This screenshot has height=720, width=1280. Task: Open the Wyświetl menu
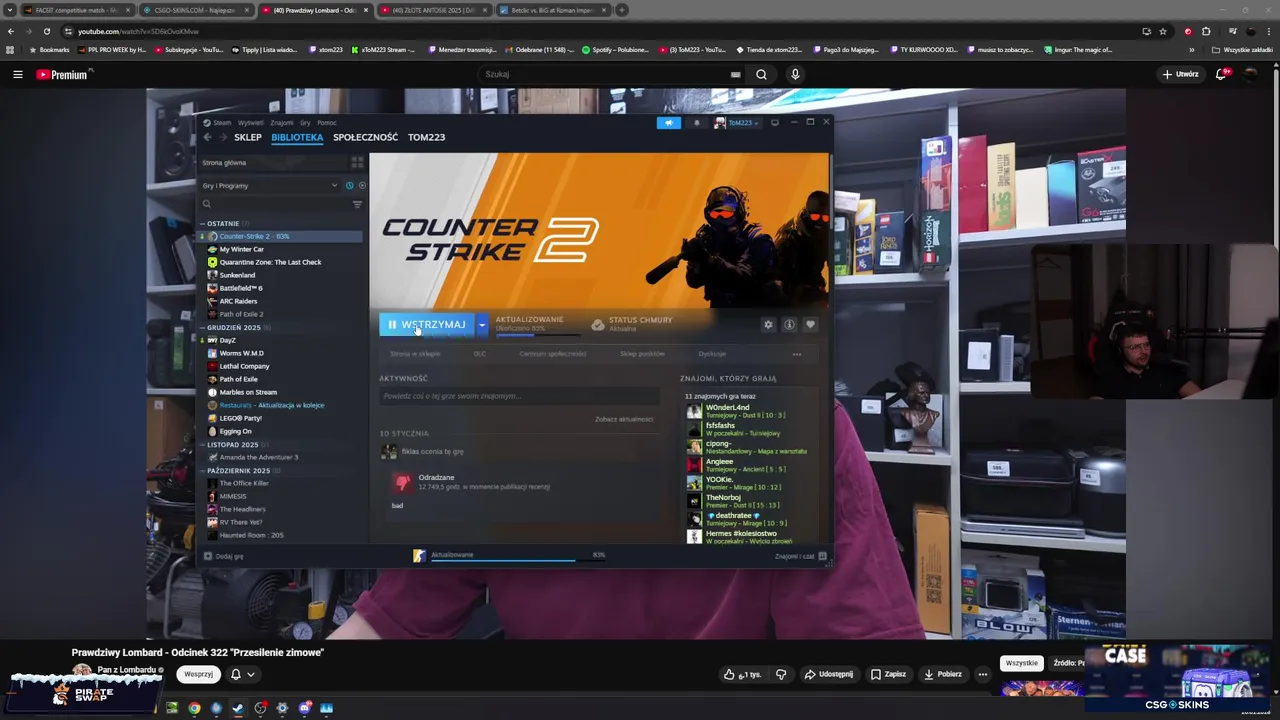click(251, 123)
